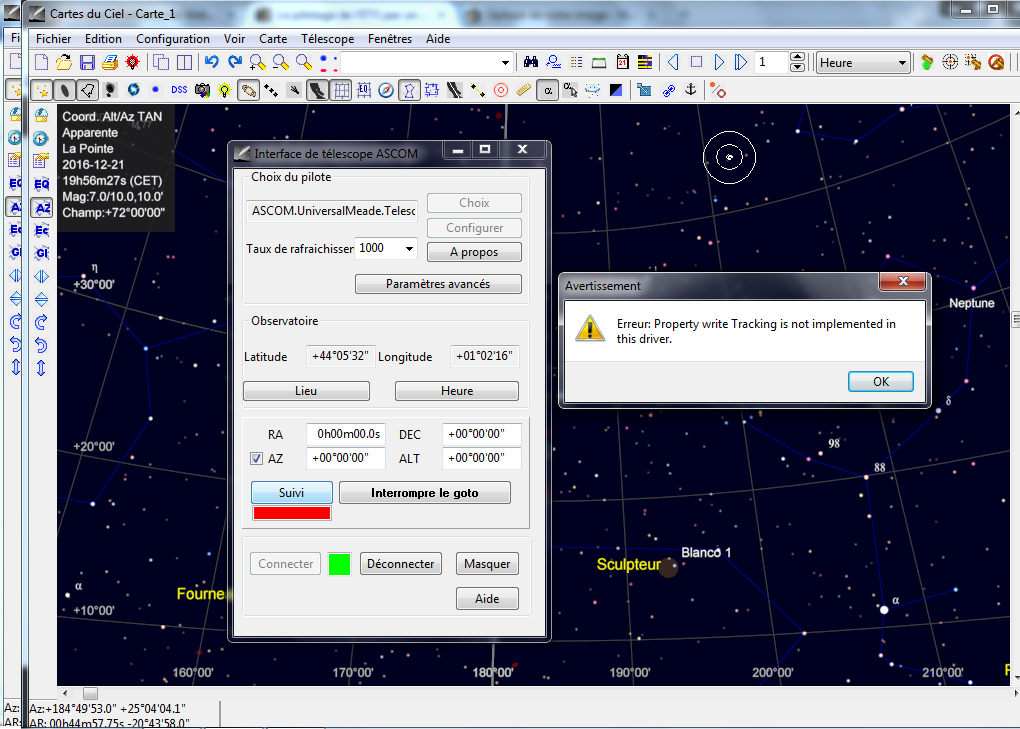This screenshot has height=729, width=1020.
Task: Activate the DSS image overlay icon
Action: [x=178, y=90]
